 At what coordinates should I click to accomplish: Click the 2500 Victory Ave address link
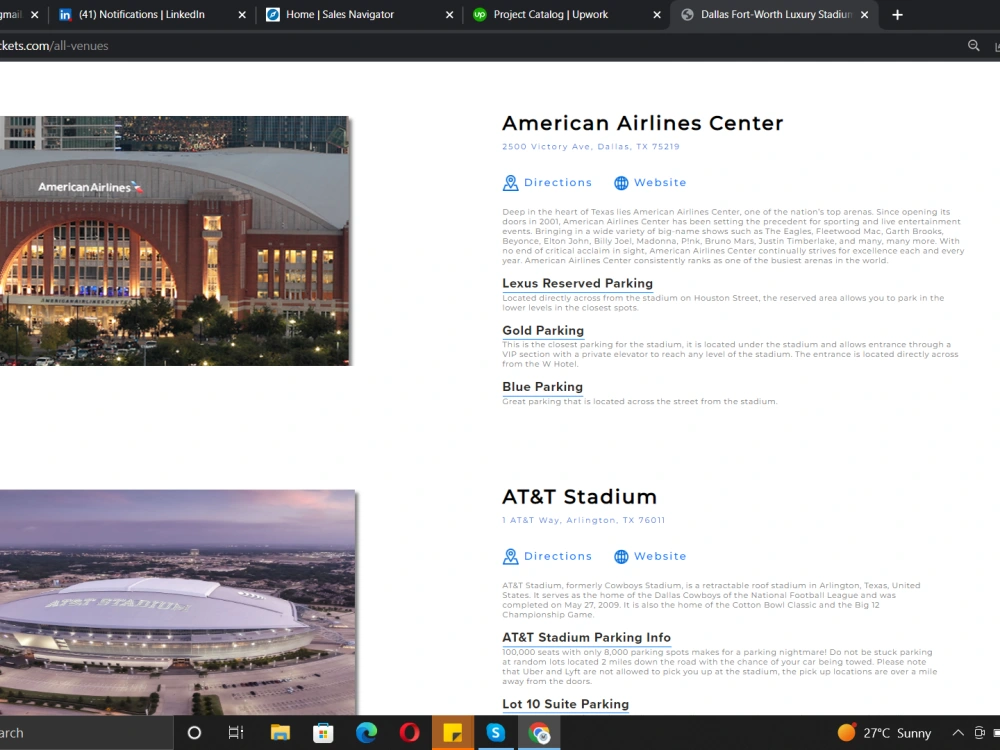tap(591, 147)
